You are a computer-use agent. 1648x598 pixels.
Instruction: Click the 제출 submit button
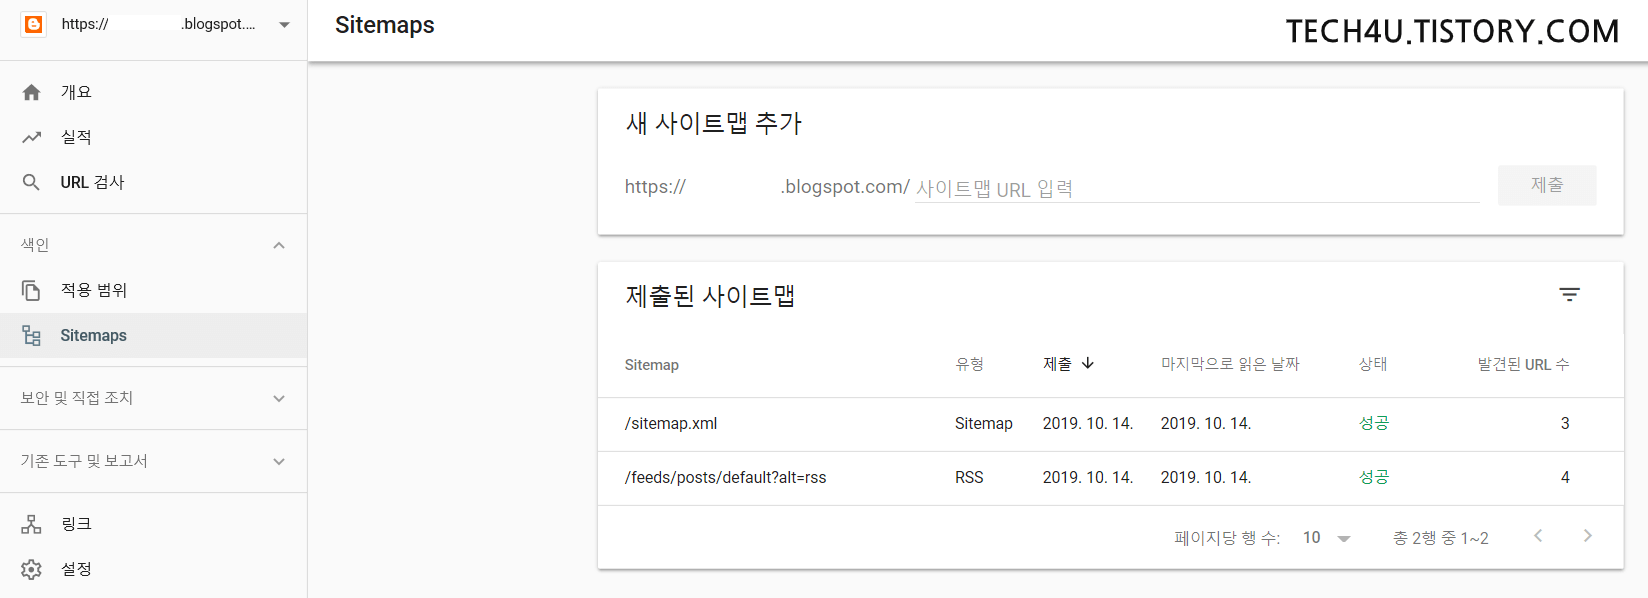pos(1547,185)
